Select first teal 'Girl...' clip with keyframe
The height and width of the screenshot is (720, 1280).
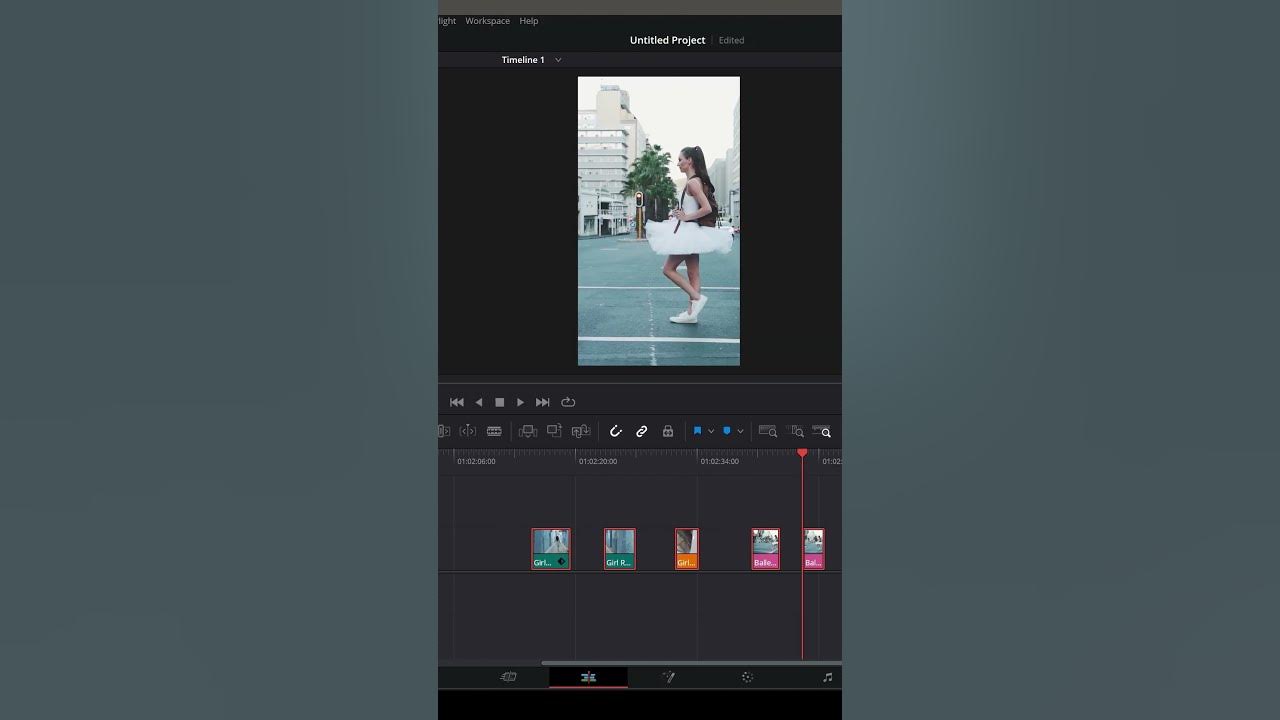551,549
